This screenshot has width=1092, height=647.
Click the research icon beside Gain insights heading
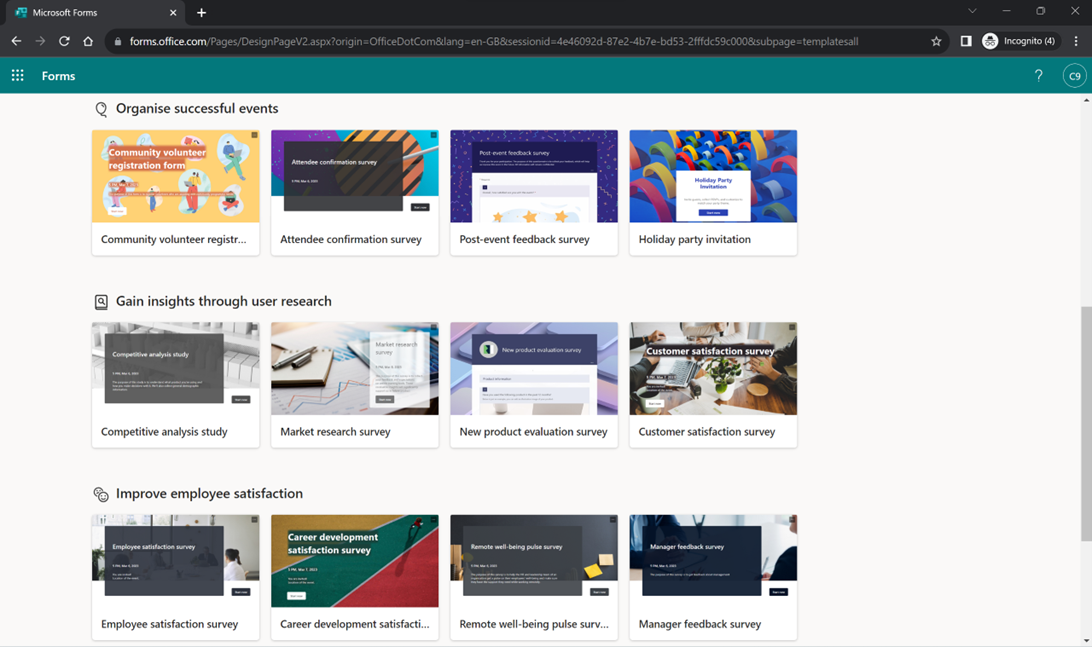point(100,301)
